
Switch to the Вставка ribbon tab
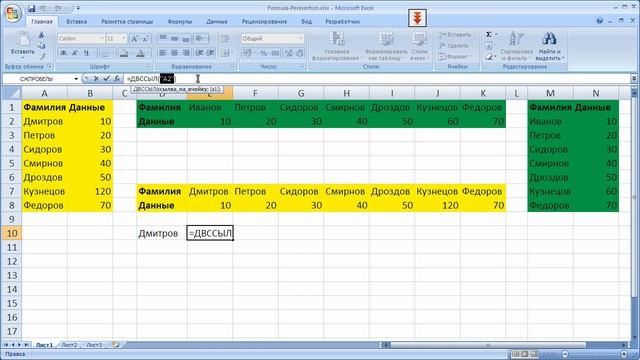click(x=77, y=22)
